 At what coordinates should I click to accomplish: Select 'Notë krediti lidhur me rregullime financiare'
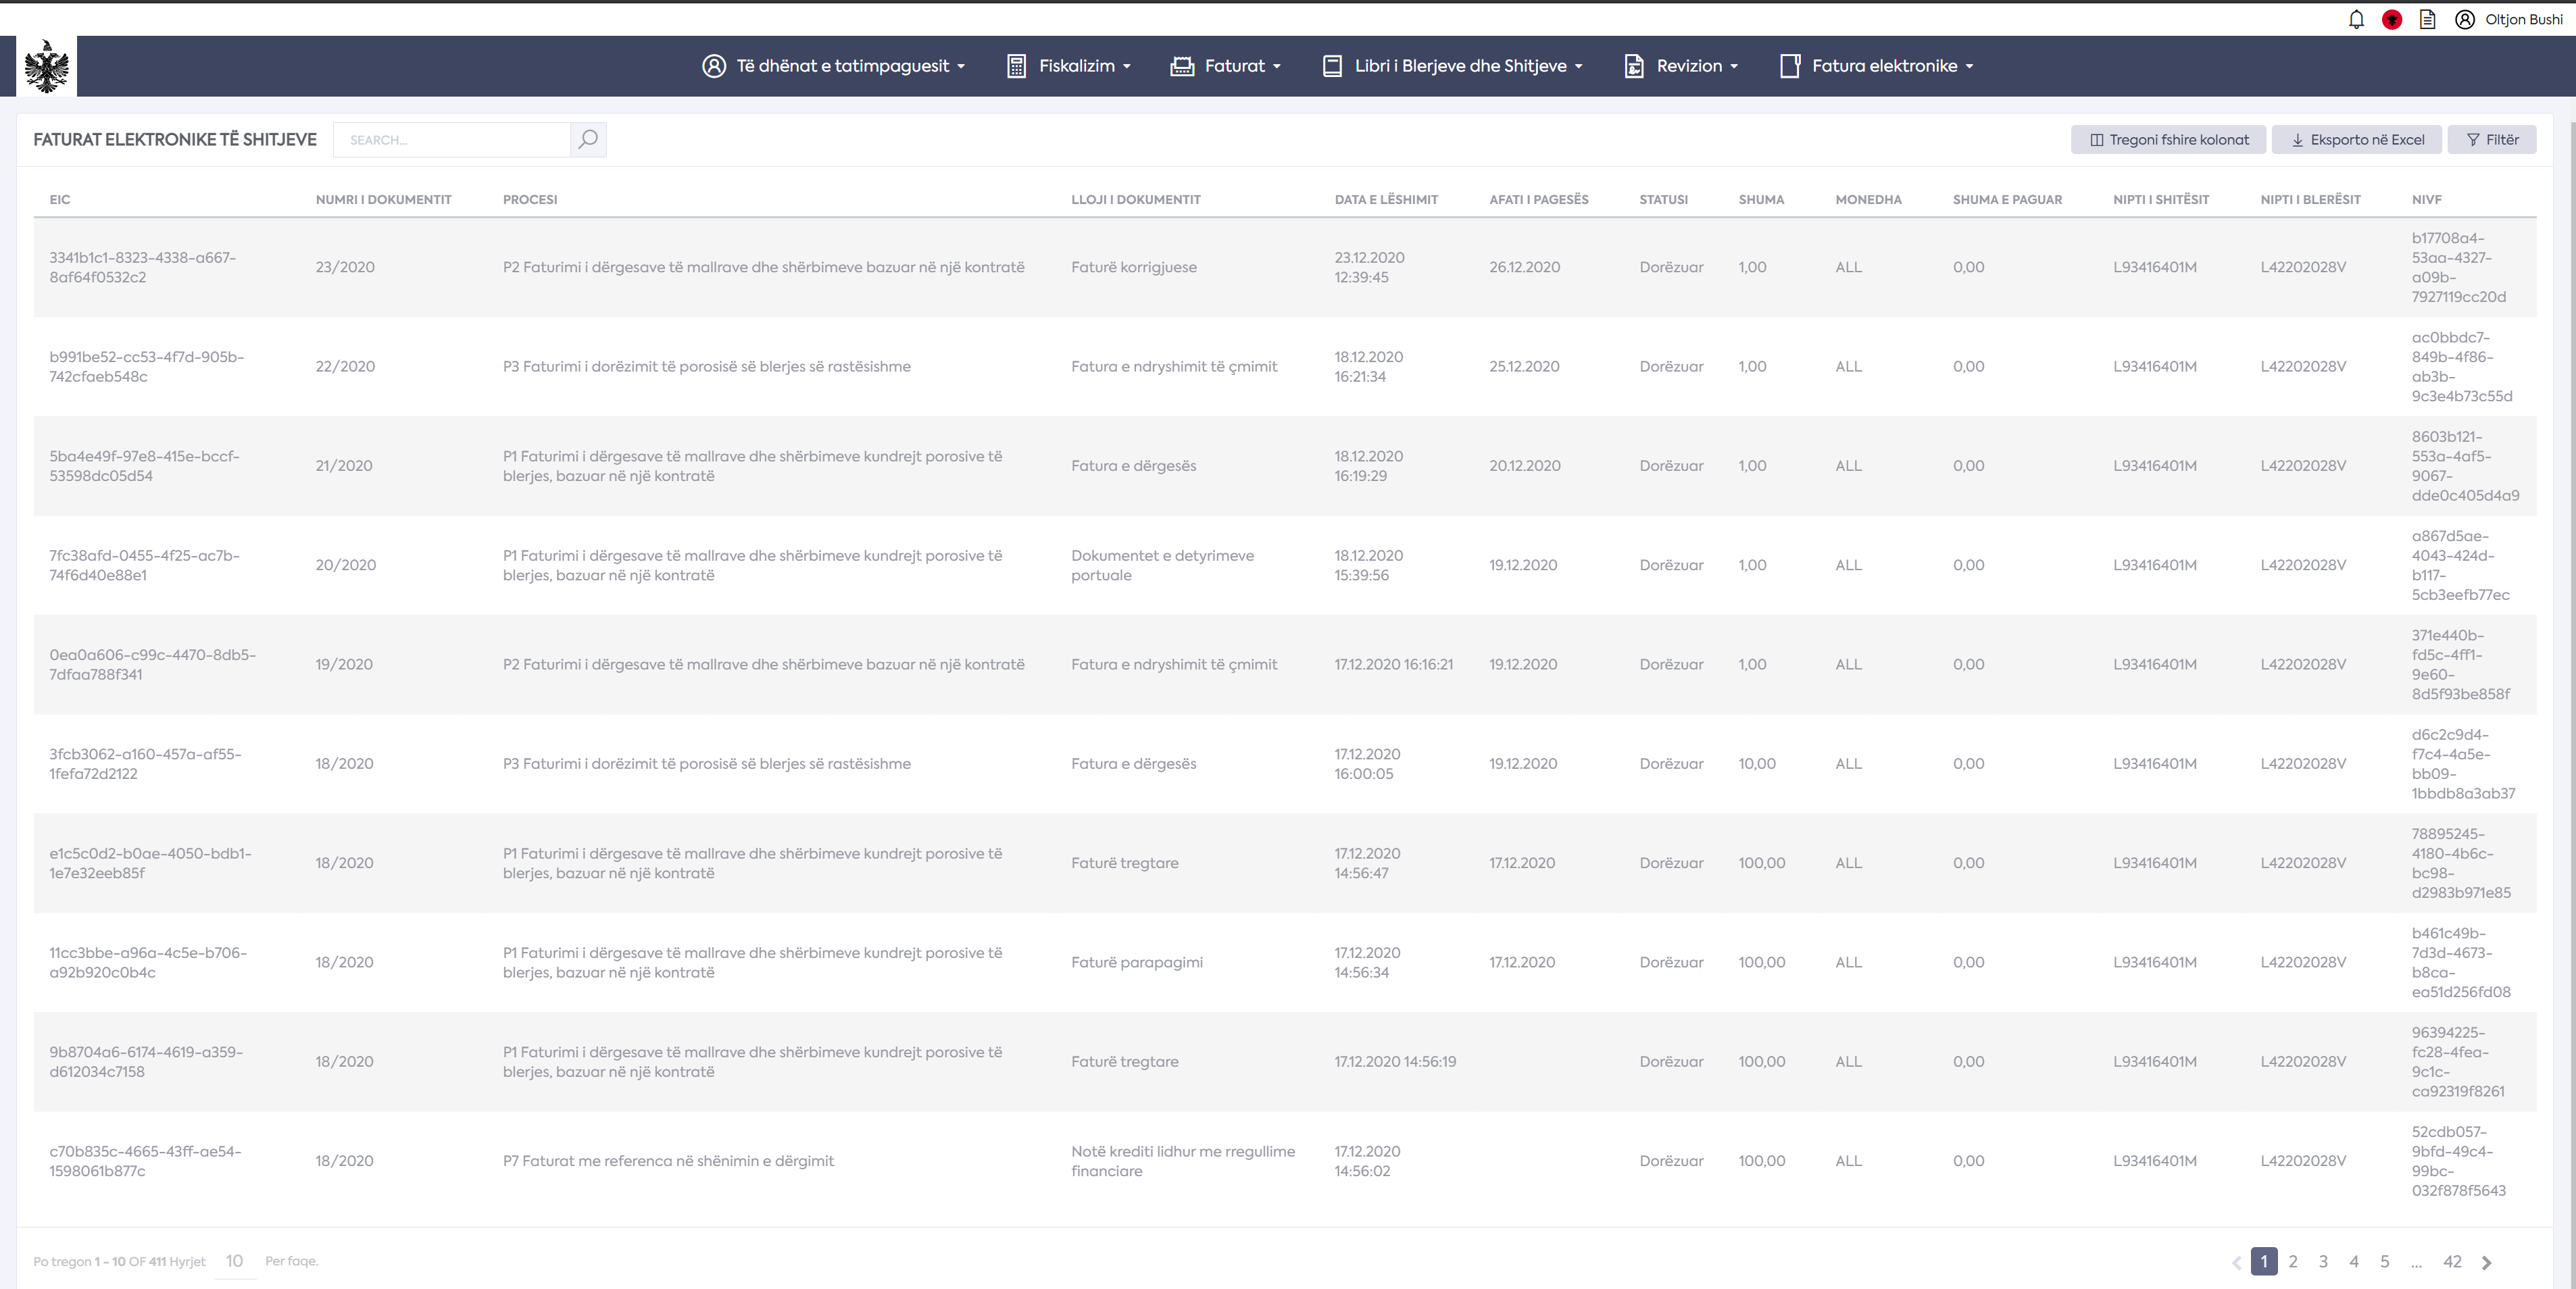[1183, 1161]
